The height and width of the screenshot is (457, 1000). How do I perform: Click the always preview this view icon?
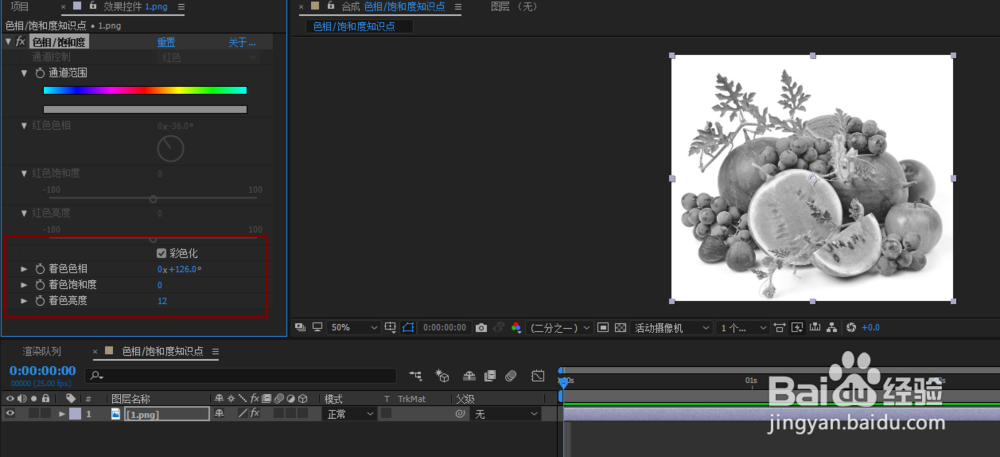coord(300,328)
